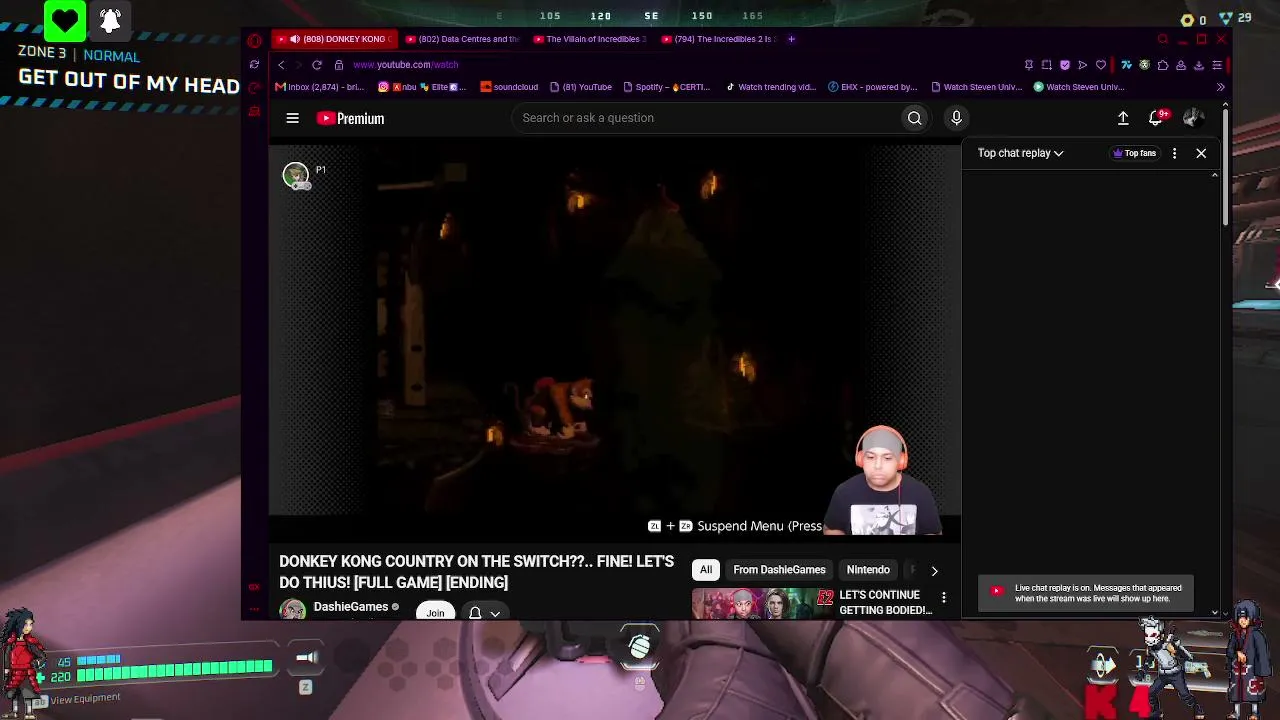This screenshot has height=720, width=1280.
Task: Open the sidebar icon below the GX logo
Action: [x=254, y=65]
